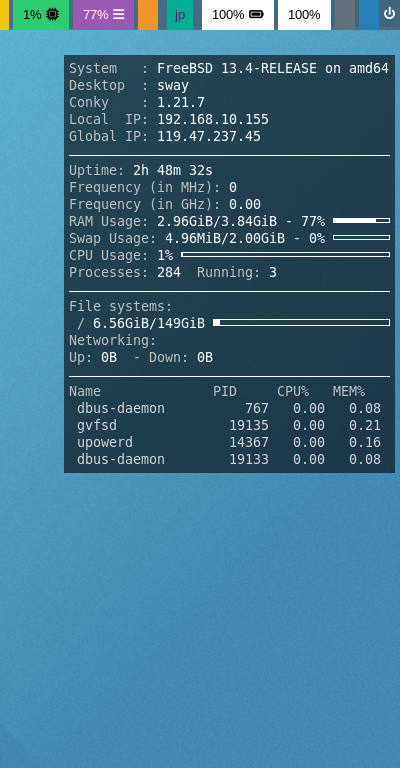Click the purple 77% memory module
Image resolution: width=400 pixels, height=768 pixels.
pos(103,15)
